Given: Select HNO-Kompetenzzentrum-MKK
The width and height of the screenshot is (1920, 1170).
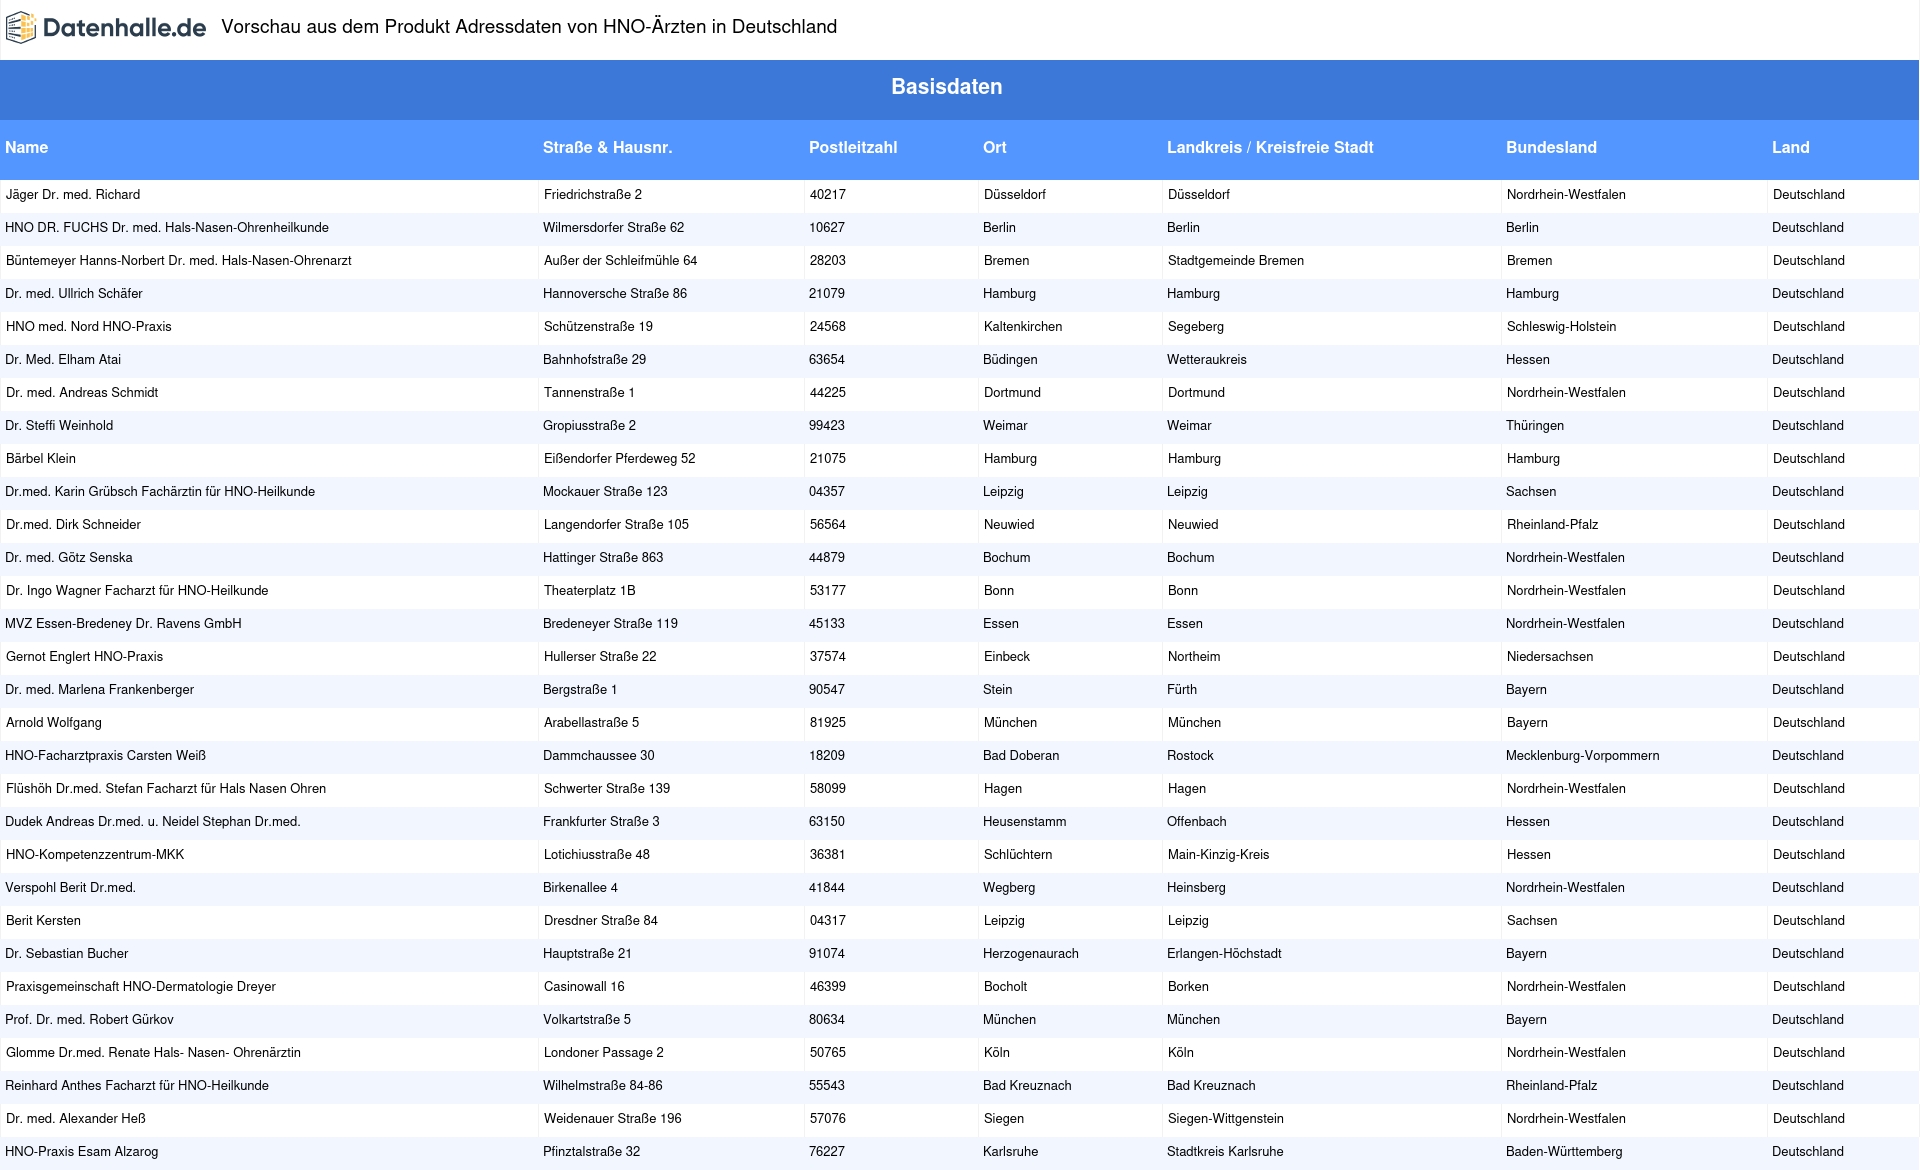Looking at the screenshot, I should pyautogui.click(x=95, y=855).
